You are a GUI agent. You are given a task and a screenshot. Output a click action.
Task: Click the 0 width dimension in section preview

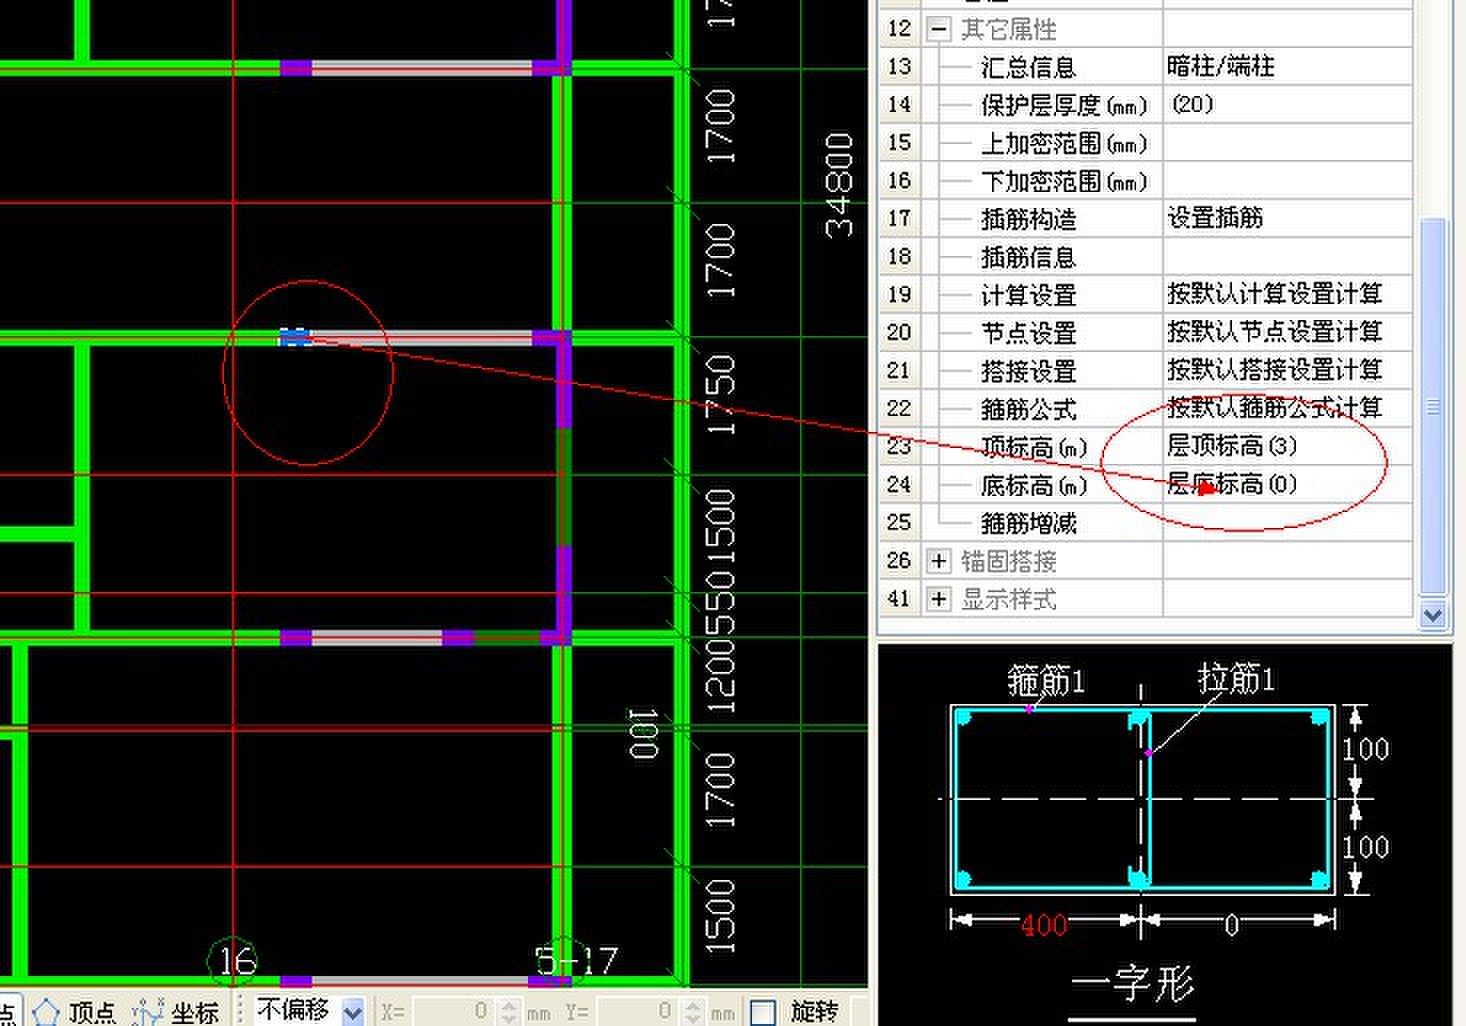[x=1232, y=925]
